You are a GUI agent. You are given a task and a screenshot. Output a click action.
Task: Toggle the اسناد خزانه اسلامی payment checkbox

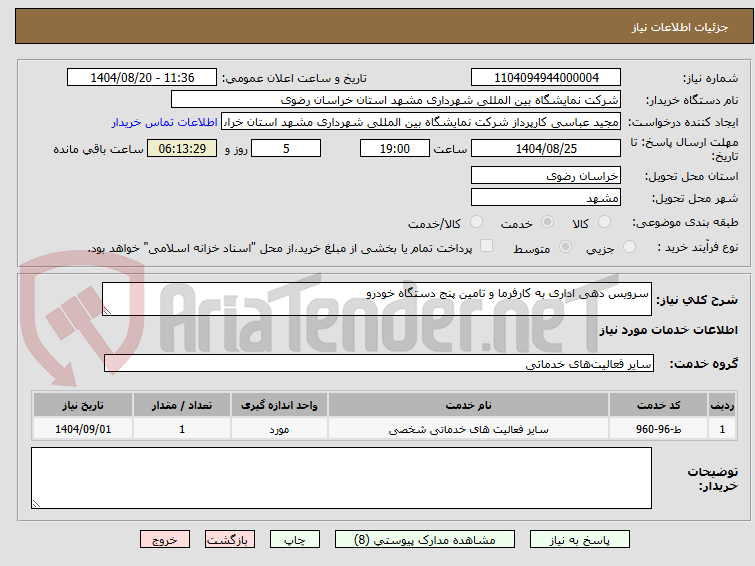pos(487,246)
